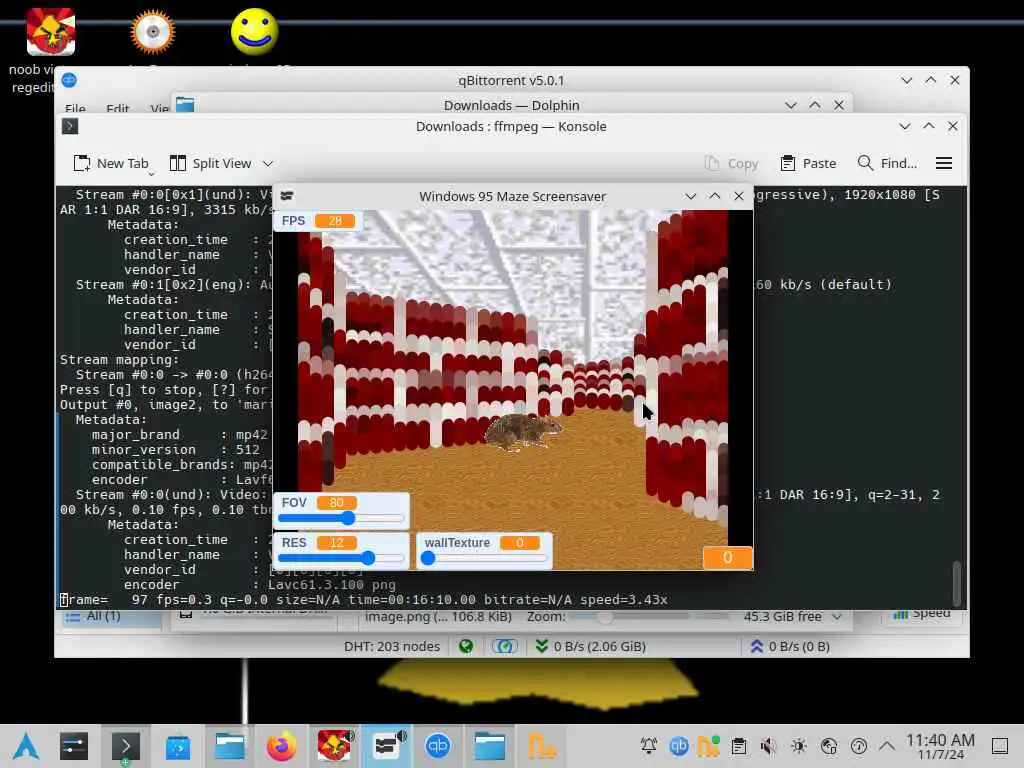Click the Maze Screensaver window icon
The image size is (1024, 768).
tap(287, 196)
